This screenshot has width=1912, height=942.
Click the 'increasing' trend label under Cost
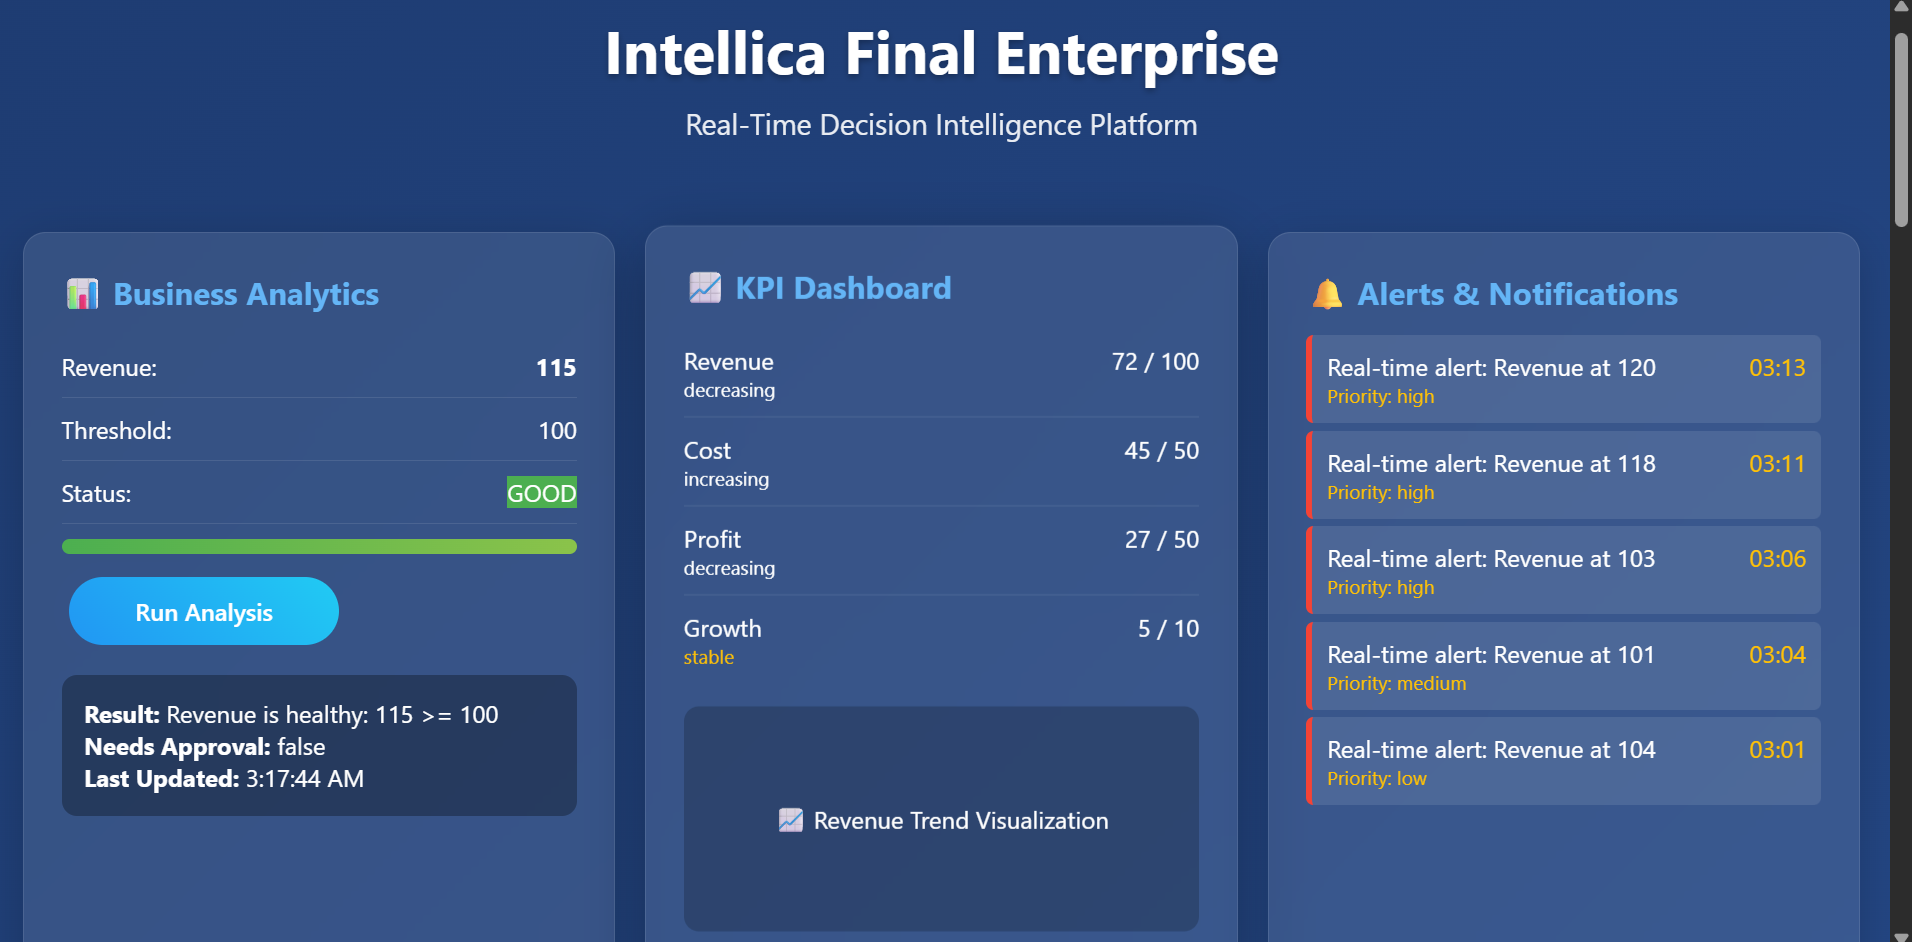tap(726, 479)
